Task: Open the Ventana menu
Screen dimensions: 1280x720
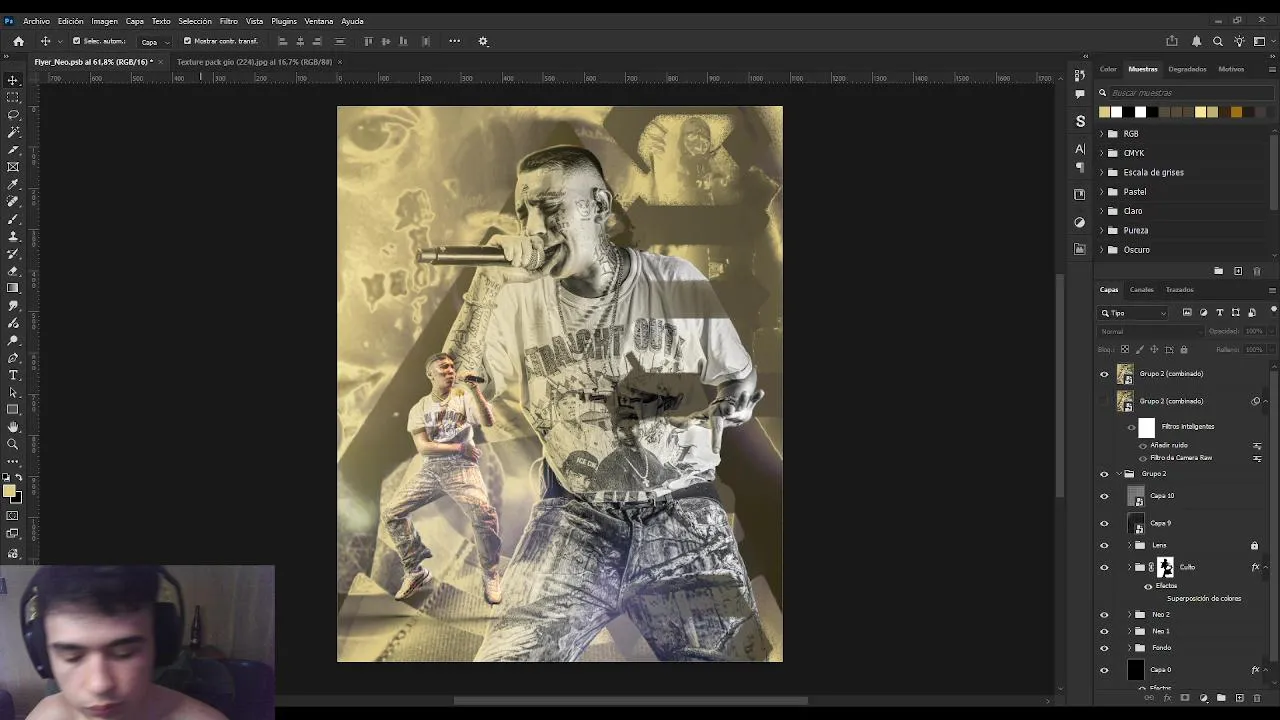Action: tap(319, 21)
